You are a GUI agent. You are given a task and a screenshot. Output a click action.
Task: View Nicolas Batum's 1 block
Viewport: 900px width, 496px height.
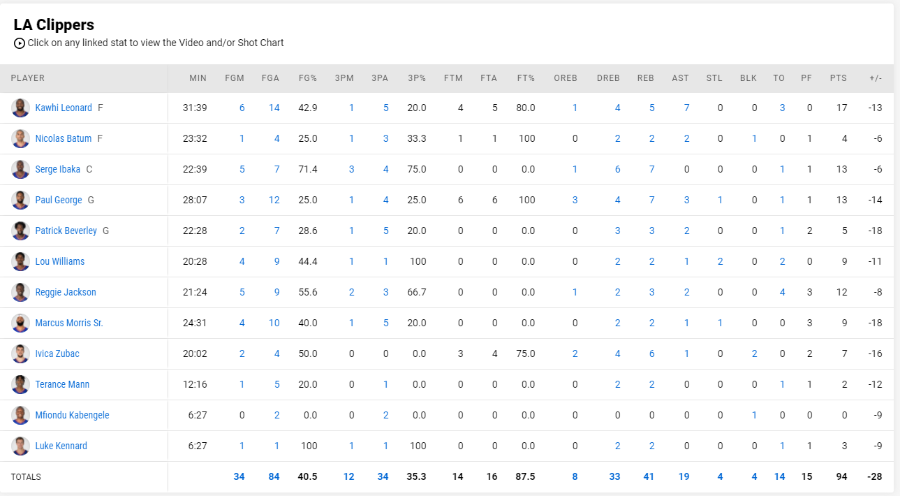(x=754, y=138)
